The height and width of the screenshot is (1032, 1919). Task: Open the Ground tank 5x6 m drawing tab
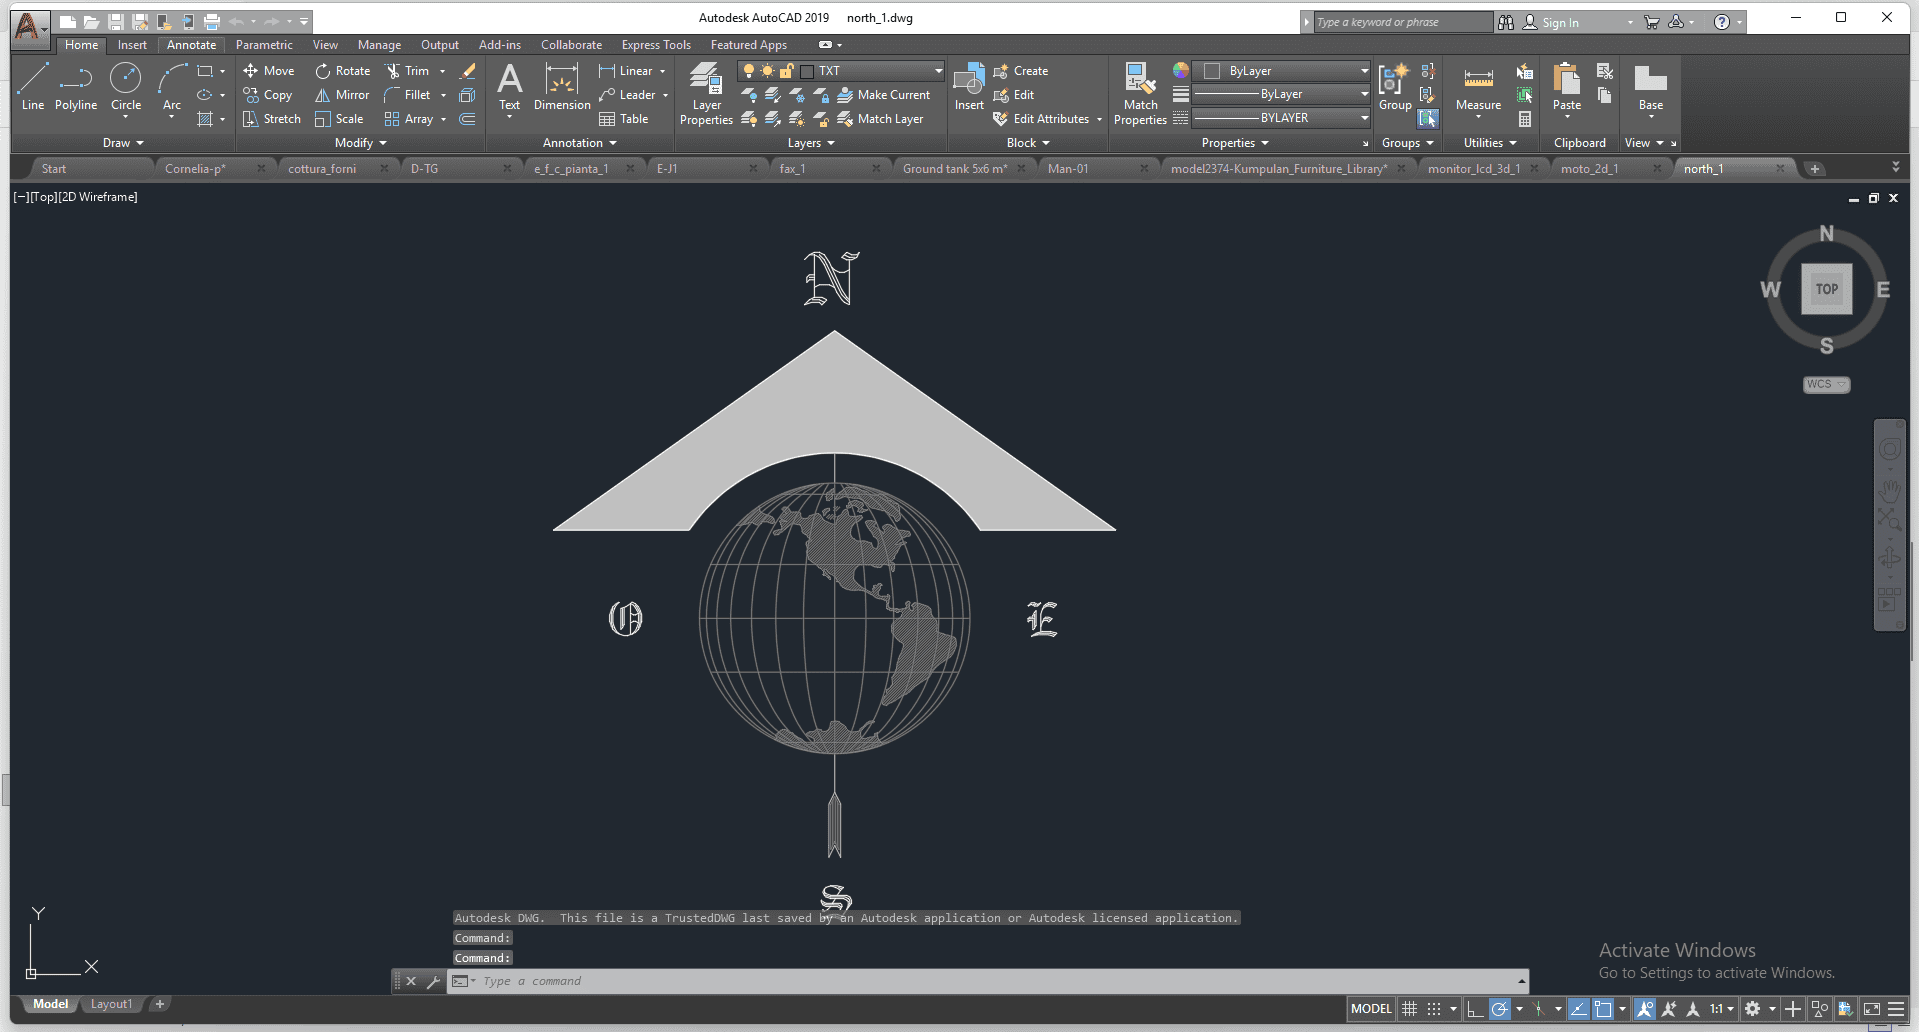(x=954, y=169)
